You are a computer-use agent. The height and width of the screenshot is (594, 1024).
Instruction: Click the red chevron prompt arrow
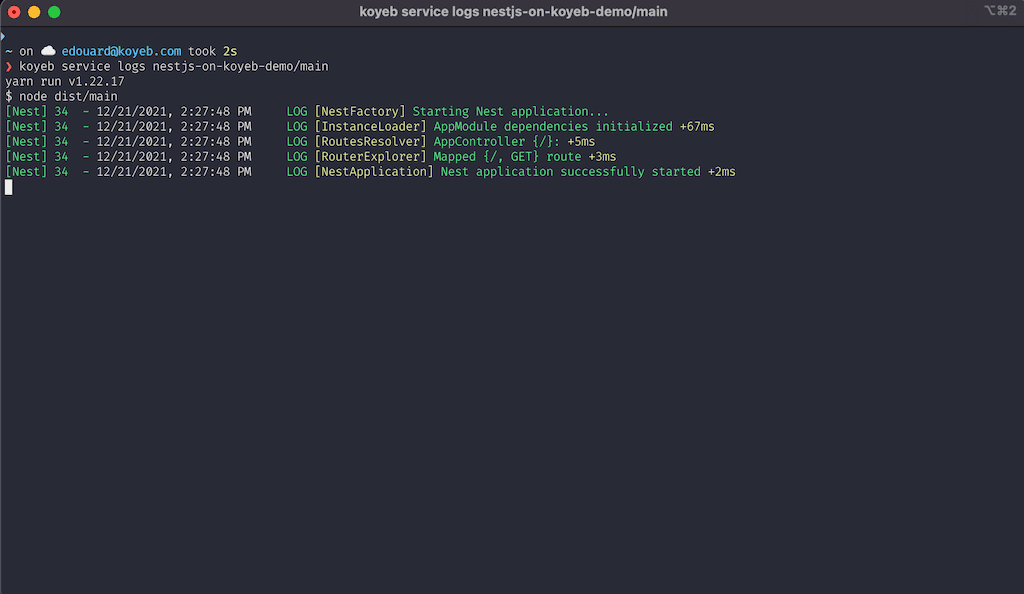point(8,65)
